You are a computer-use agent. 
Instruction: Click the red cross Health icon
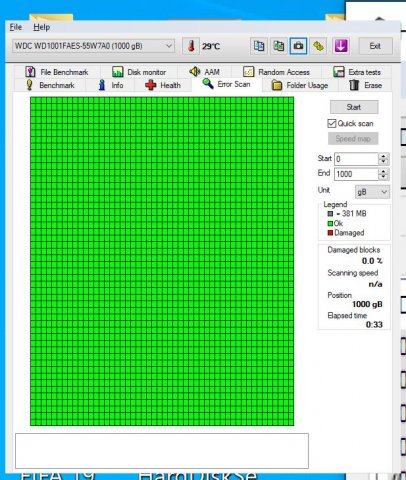coord(151,85)
